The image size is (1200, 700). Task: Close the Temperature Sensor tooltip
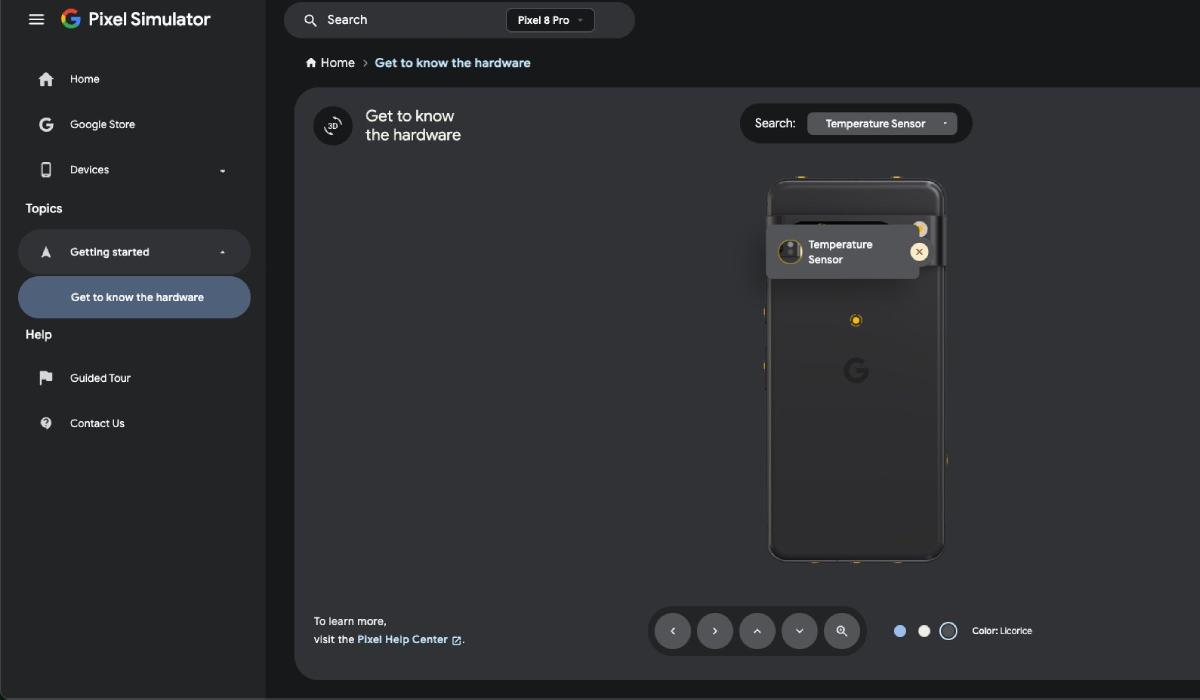pyautogui.click(x=919, y=252)
